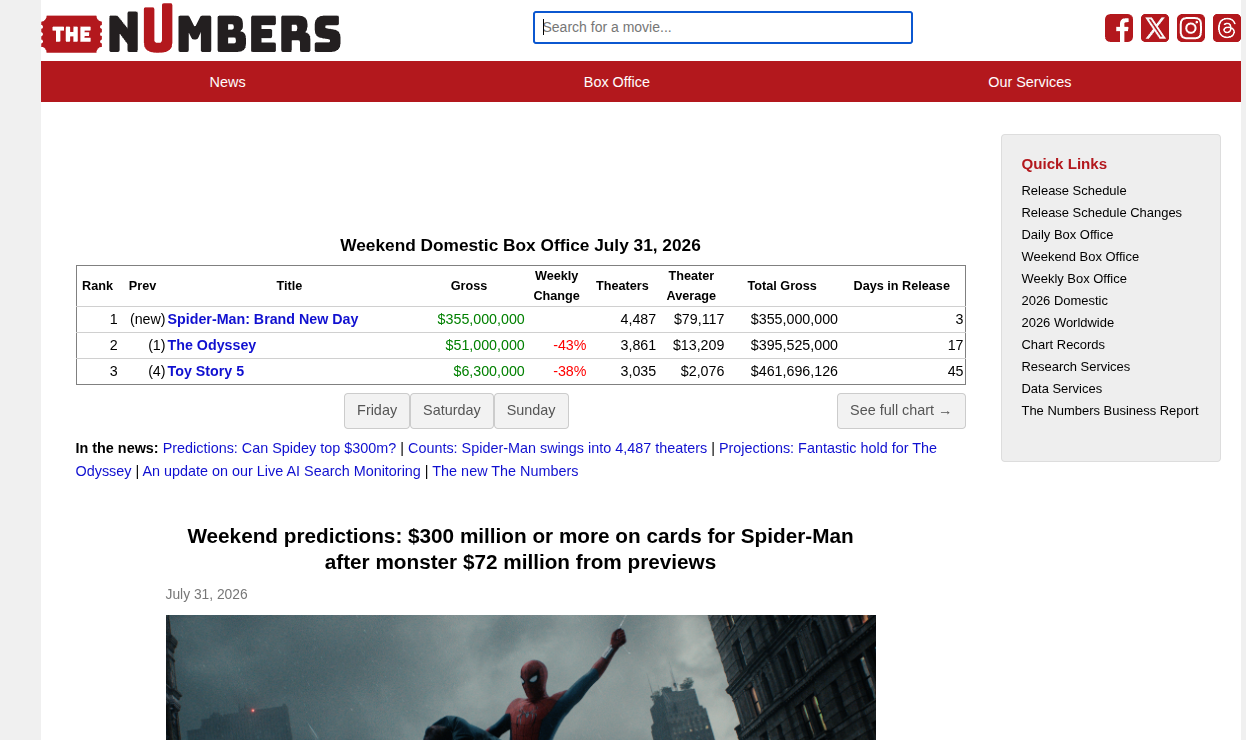
Task: Open the News menu
Action: 228,82
